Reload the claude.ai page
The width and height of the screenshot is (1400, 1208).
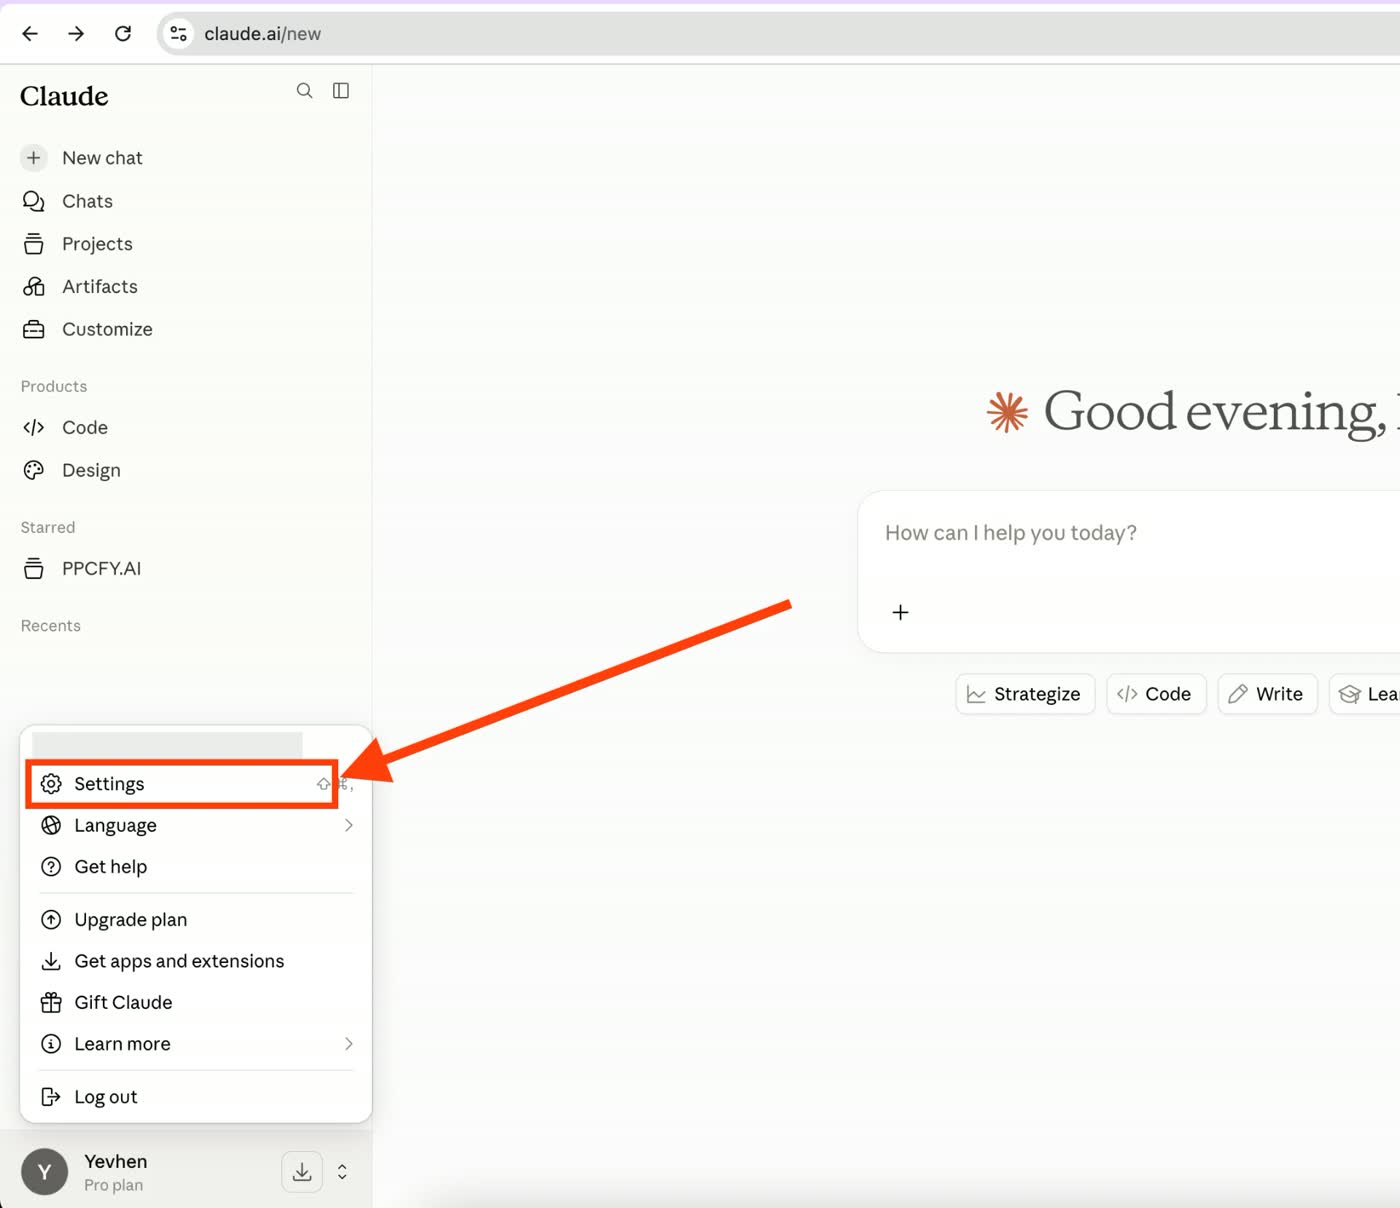pyautogui.click(x=123, y=34)
